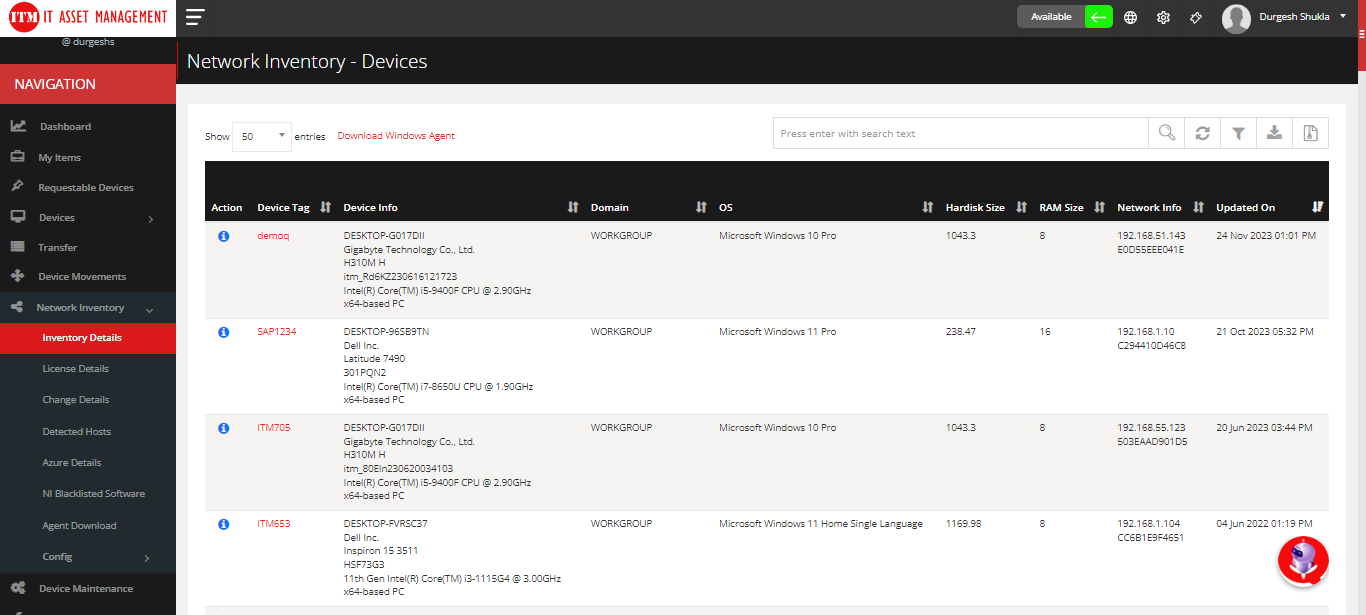Click the red side panel handle
This screenshot has height=615, width=1366.
pos(1361,34)
